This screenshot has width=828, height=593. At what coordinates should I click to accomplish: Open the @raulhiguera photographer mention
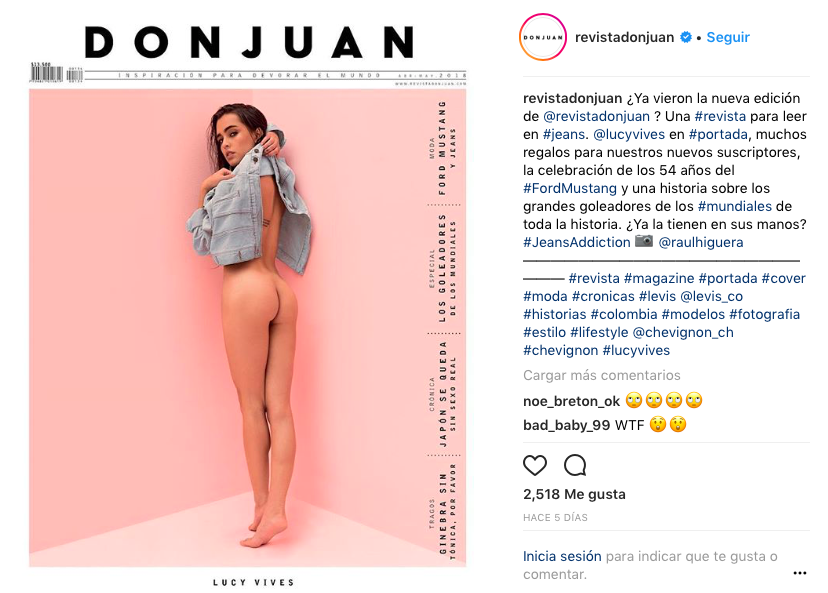(701, 242)
